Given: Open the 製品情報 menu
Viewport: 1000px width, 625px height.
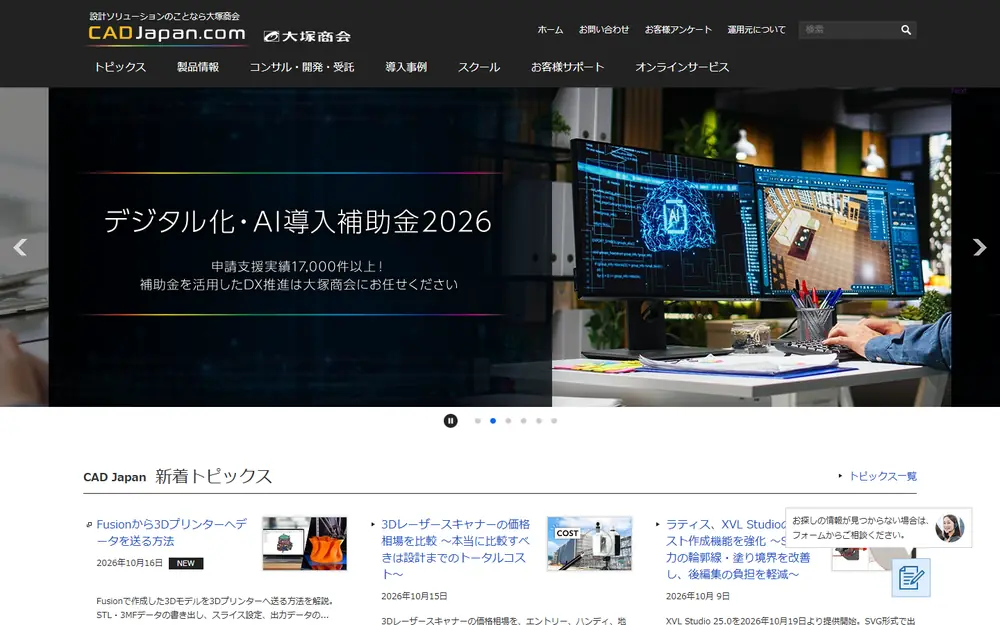Looking at the screenshot, I should pyautogui.click(x=198, y=67).
